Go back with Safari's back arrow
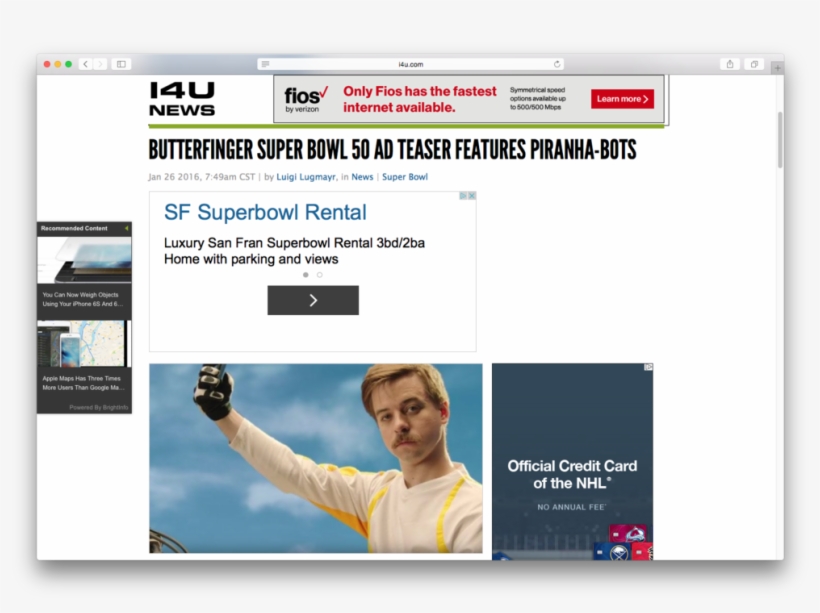Image resolution: width=820 pixels, height=613 pixels. (x=86, y=64)
